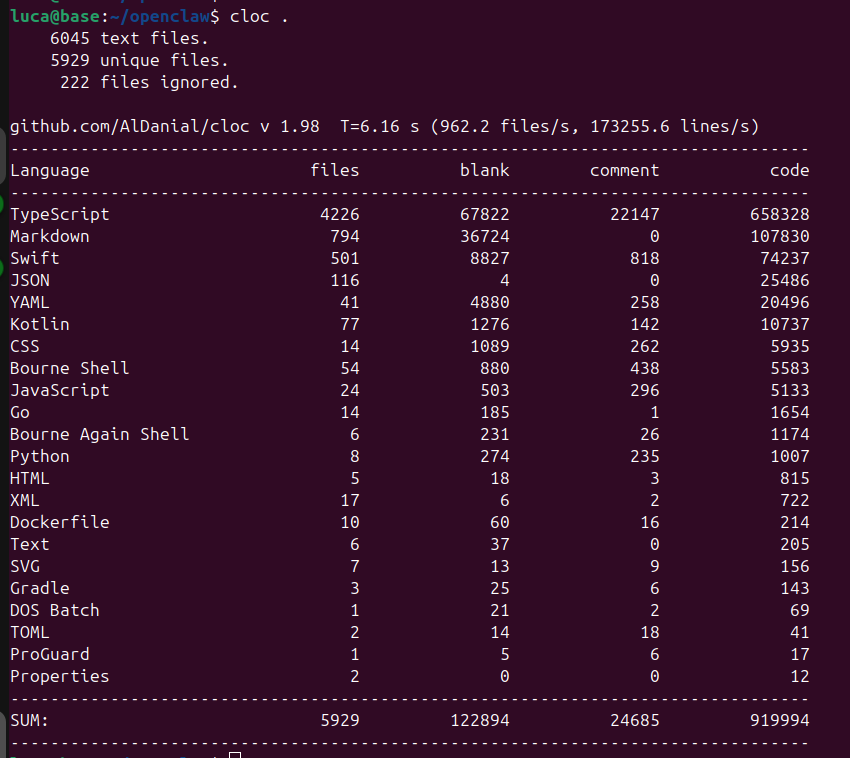Click the 'ProGuard' language row label
Viewport: 850px width, 758px height.
pos(50,654)
